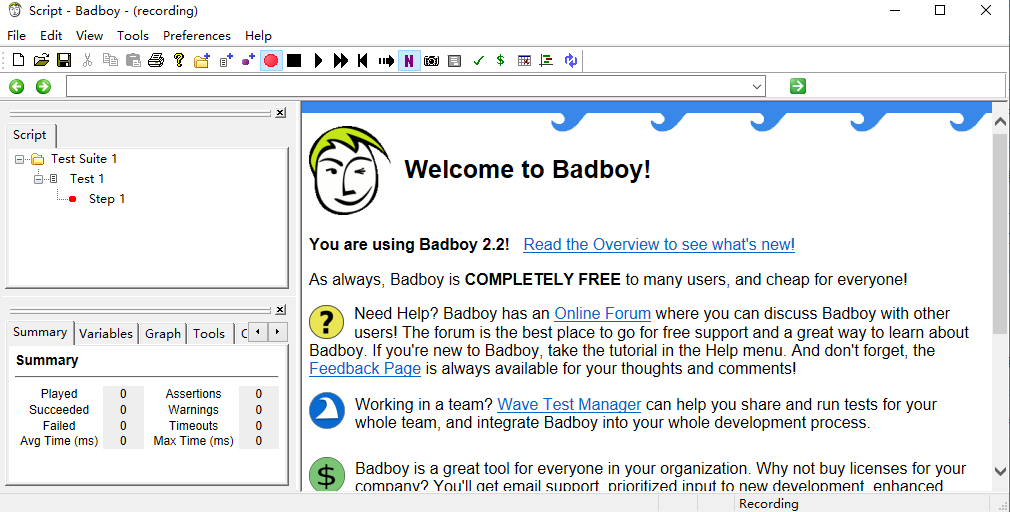The image size is (1010, 512).
Task: Go back with the green left arrow
Action: [x=17, y=86]
